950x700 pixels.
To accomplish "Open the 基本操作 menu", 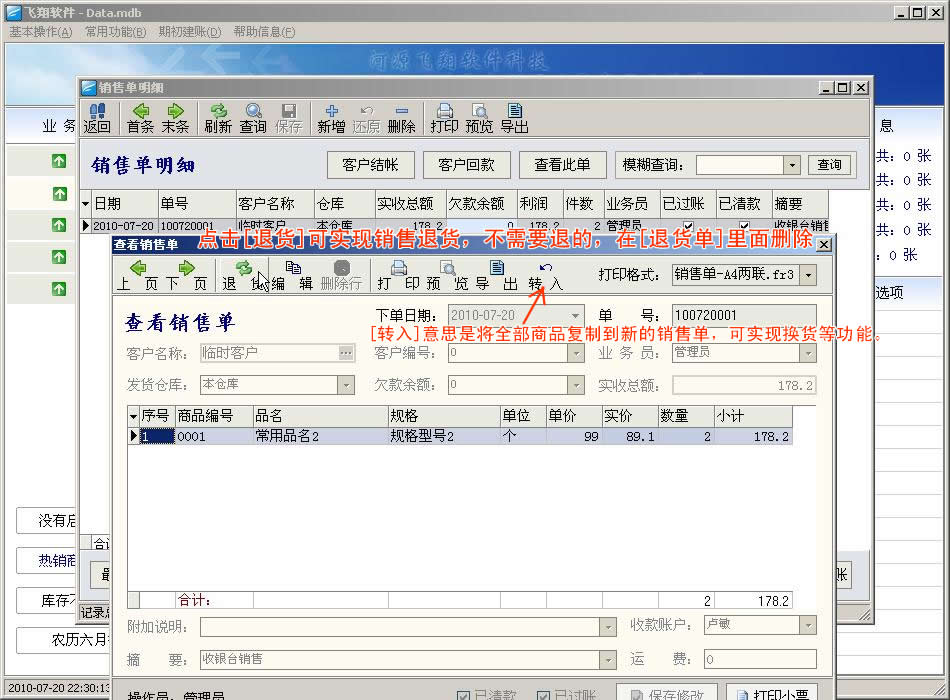I will (41, 32).
